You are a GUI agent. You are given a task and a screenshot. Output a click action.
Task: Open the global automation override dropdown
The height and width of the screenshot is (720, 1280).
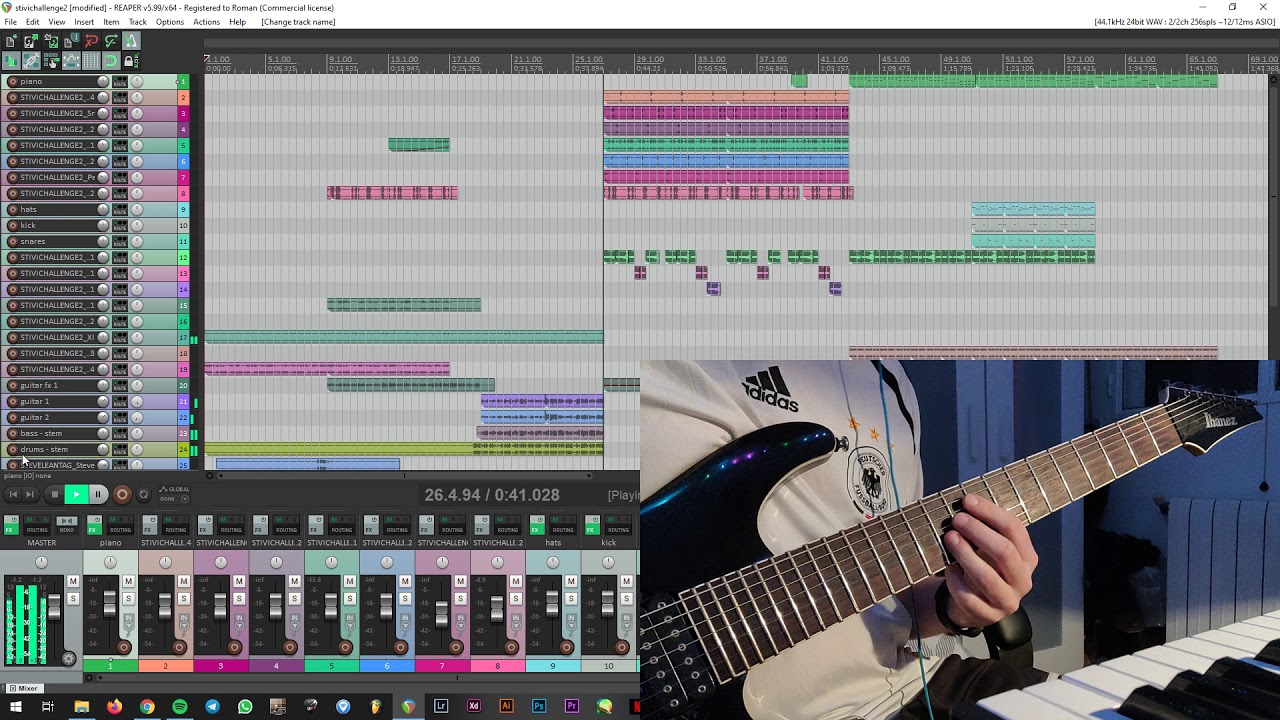pos(174,494)
